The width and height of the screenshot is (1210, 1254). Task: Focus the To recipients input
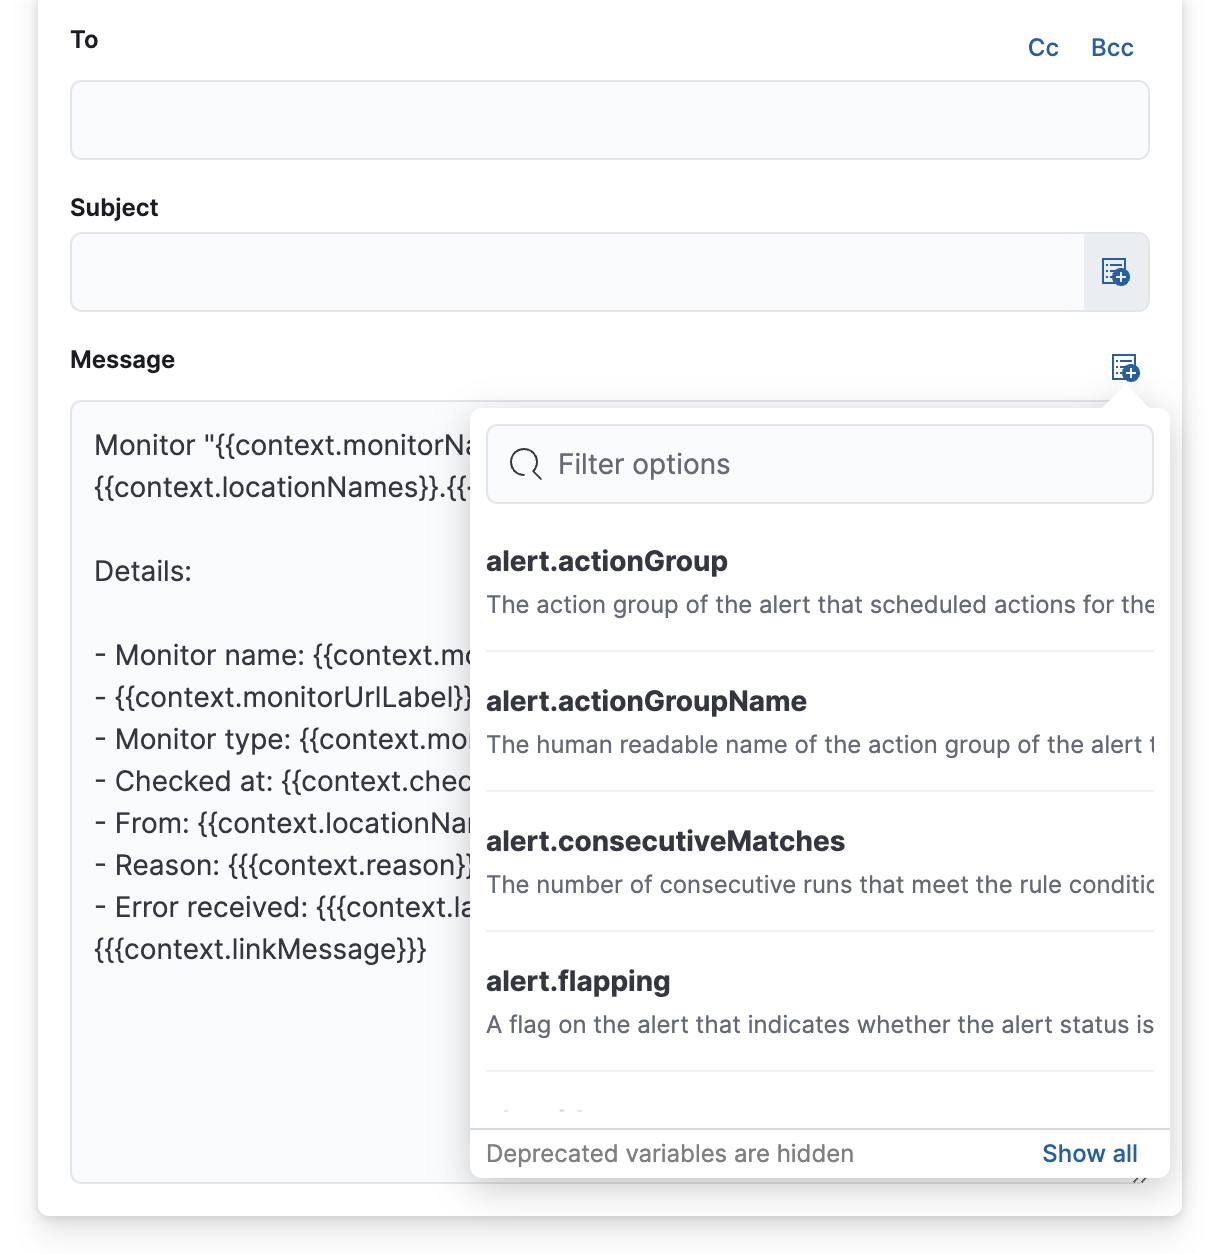click(610, 120)
